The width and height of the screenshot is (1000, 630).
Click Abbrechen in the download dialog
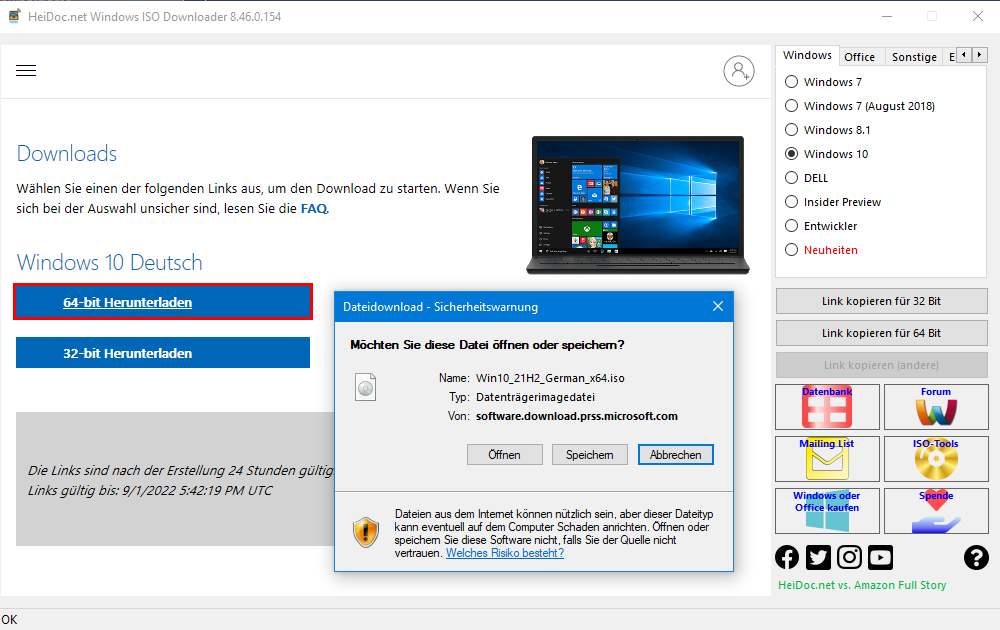(x=675, y=455)
